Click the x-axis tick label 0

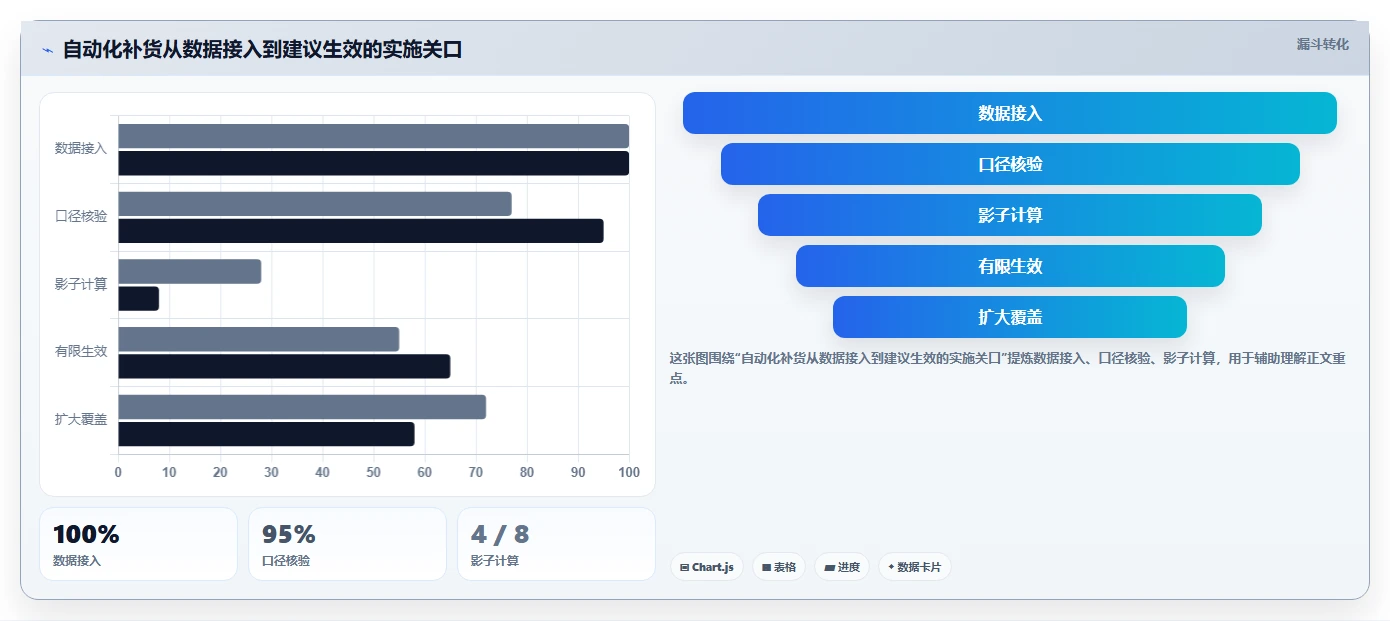[118, 472]
